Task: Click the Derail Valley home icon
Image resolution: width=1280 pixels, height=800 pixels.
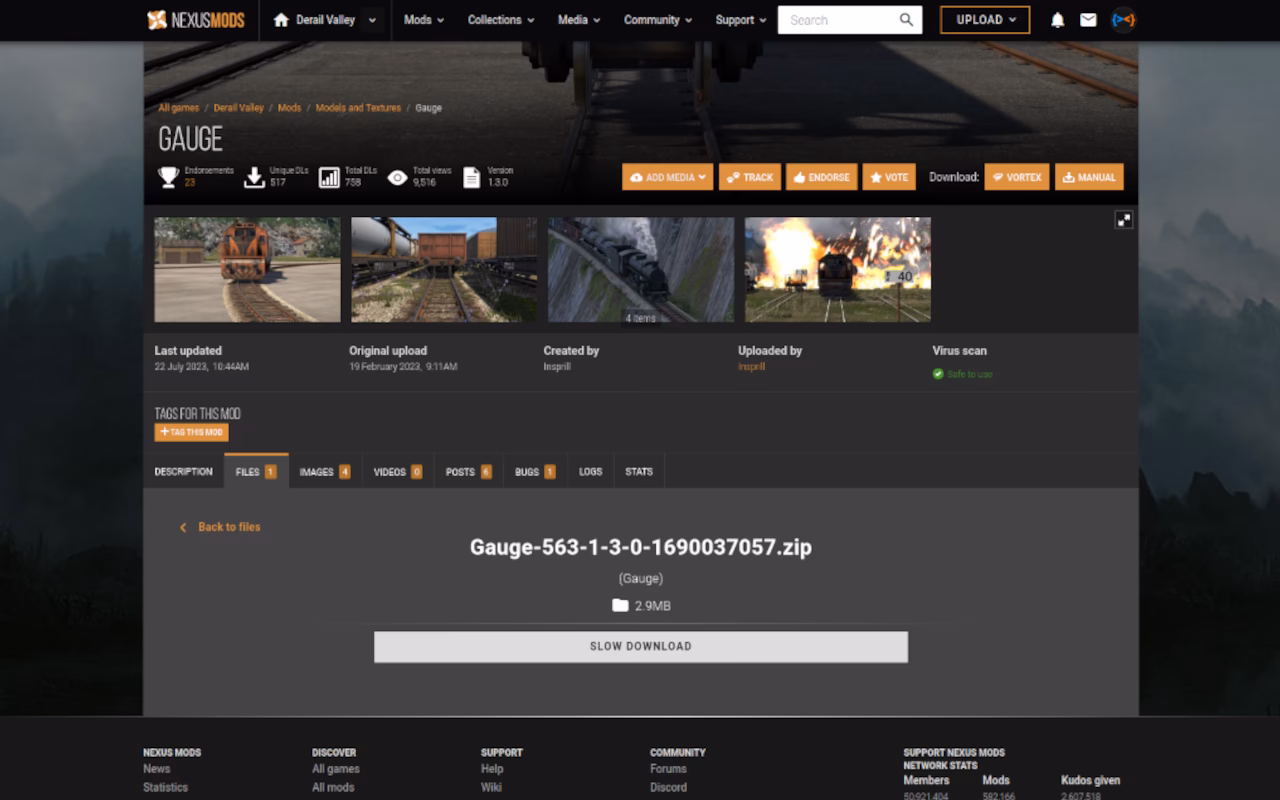Action: tap(281, 20)
